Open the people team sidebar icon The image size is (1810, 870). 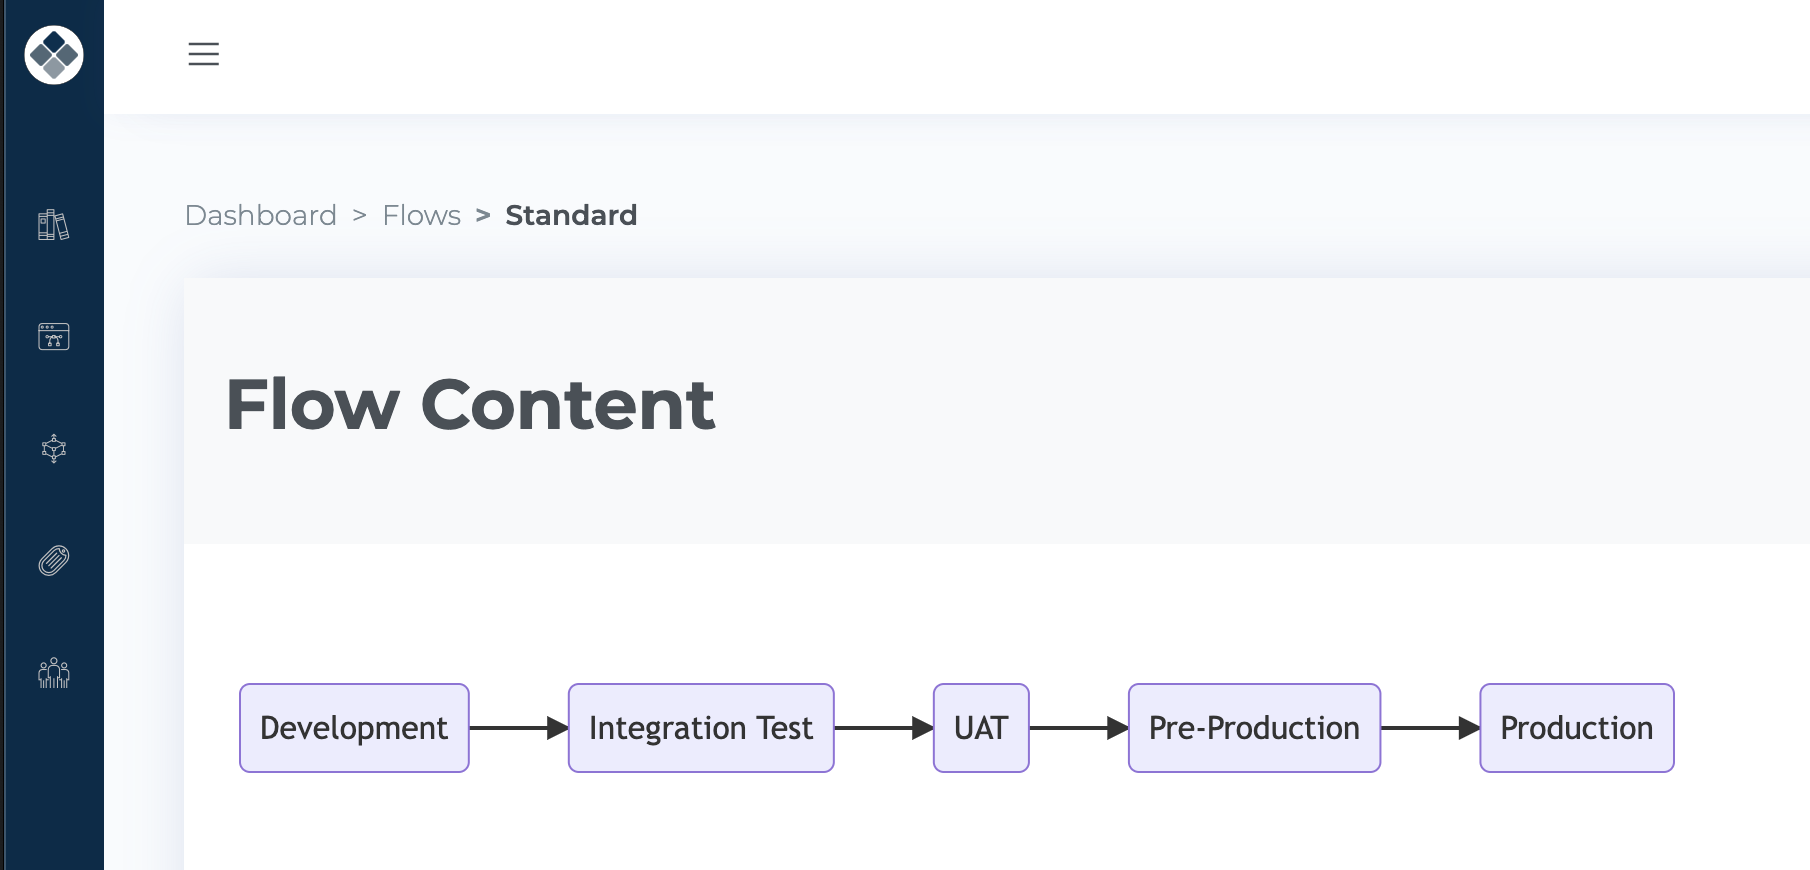54,673
